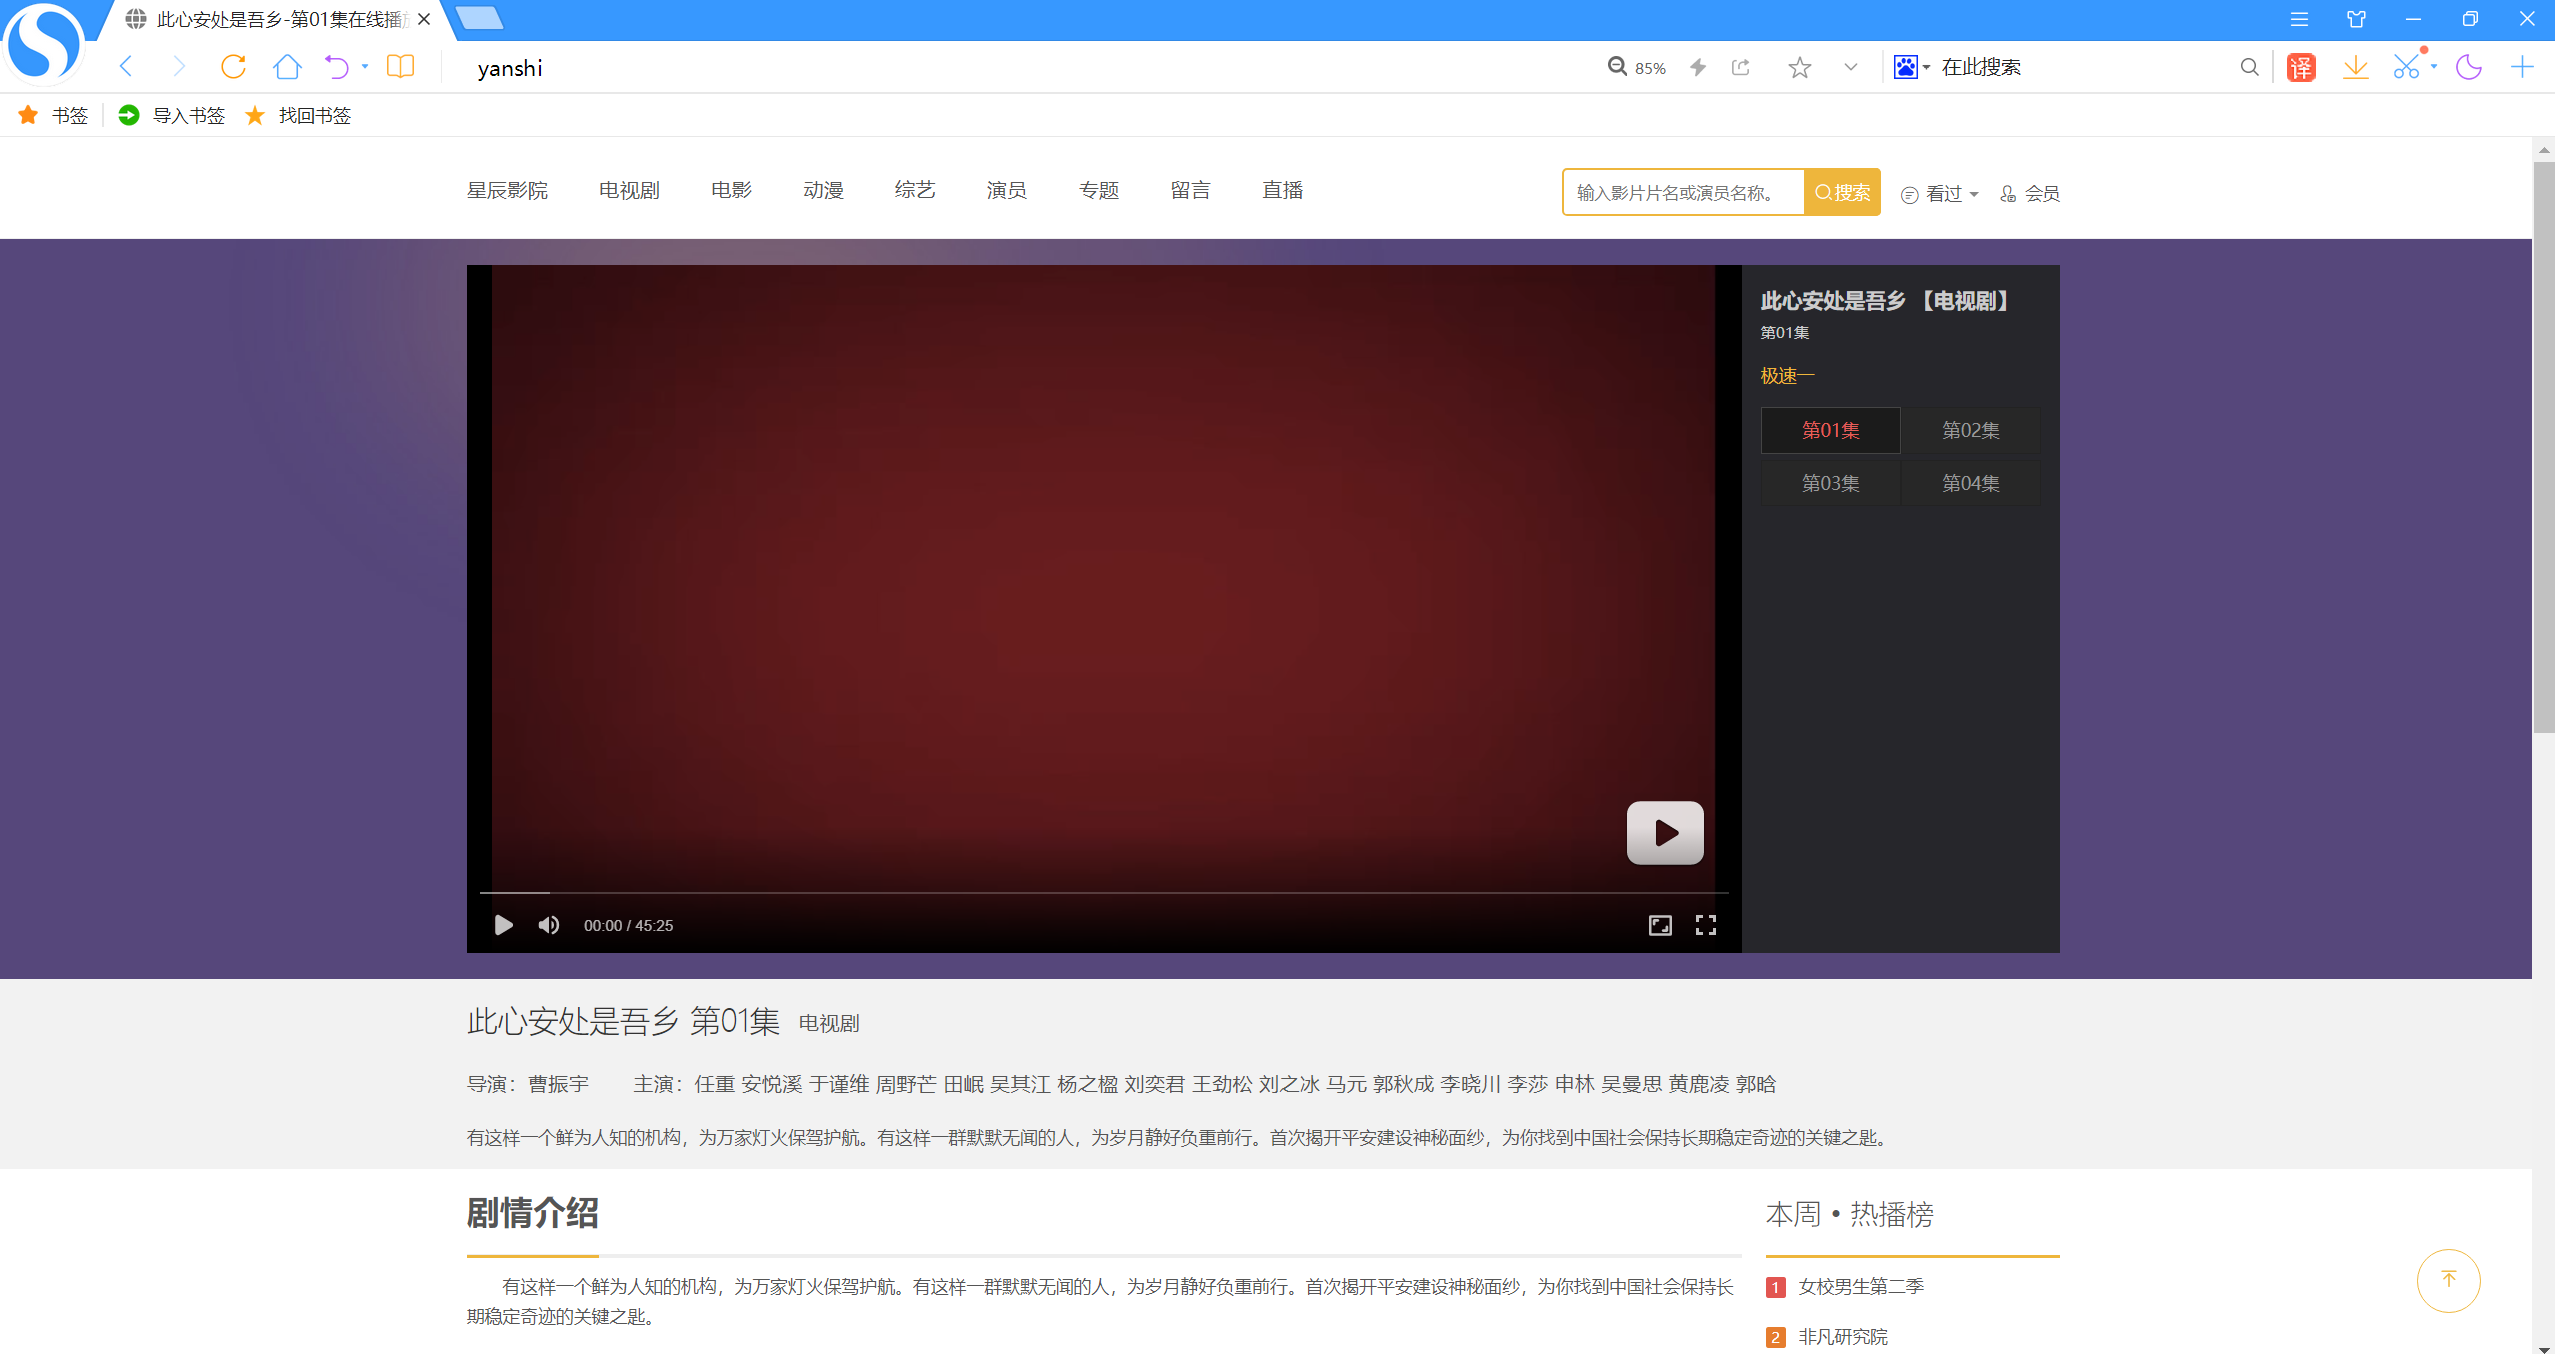Click the scroll-to-top circle button

tap(2448, 1280)
